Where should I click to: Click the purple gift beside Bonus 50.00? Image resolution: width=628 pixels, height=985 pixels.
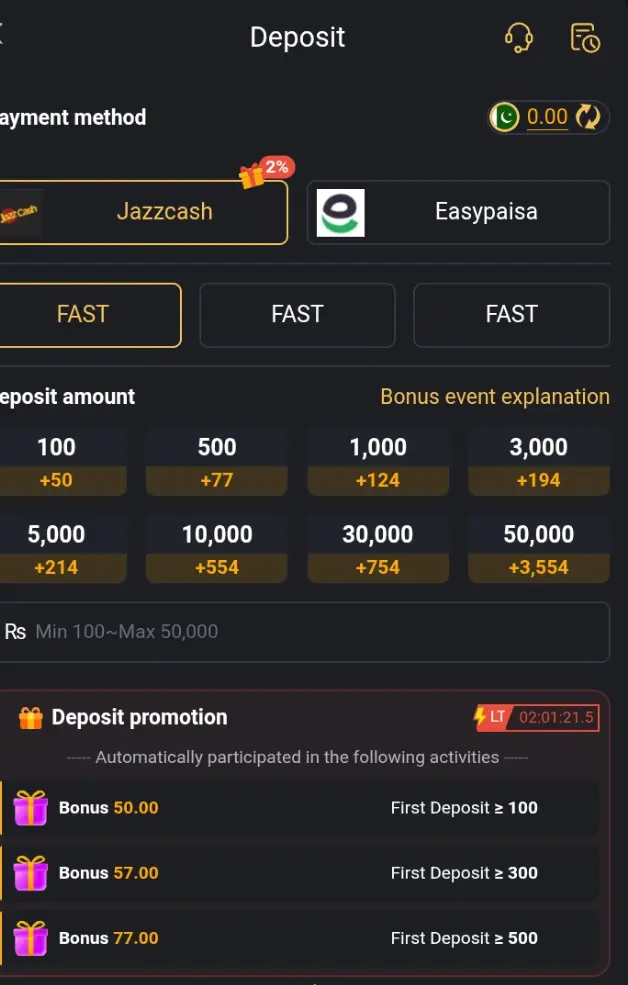30,808
